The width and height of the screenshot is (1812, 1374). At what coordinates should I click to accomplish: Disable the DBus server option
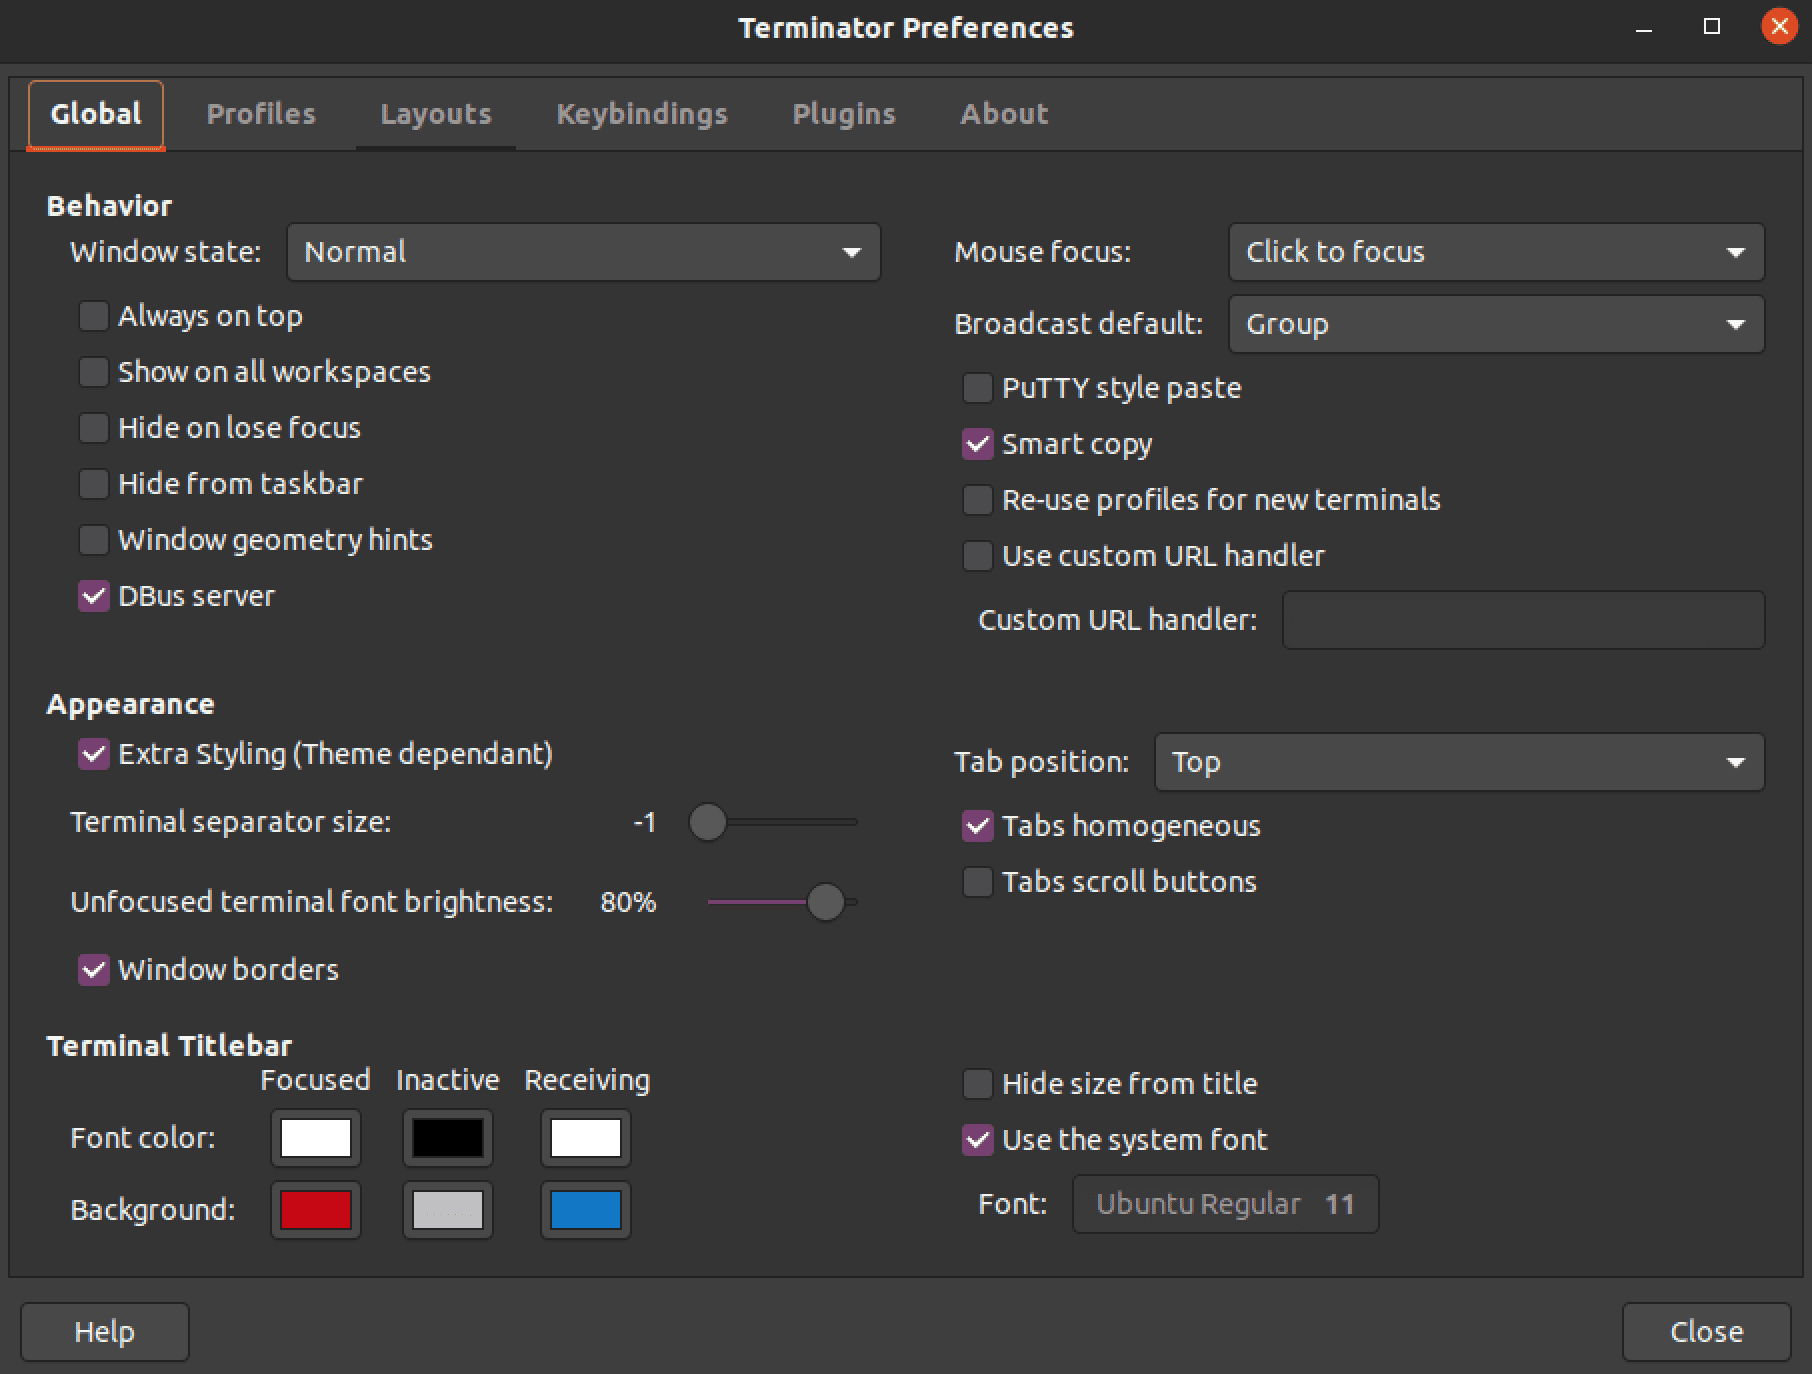(x=94, y=597)
